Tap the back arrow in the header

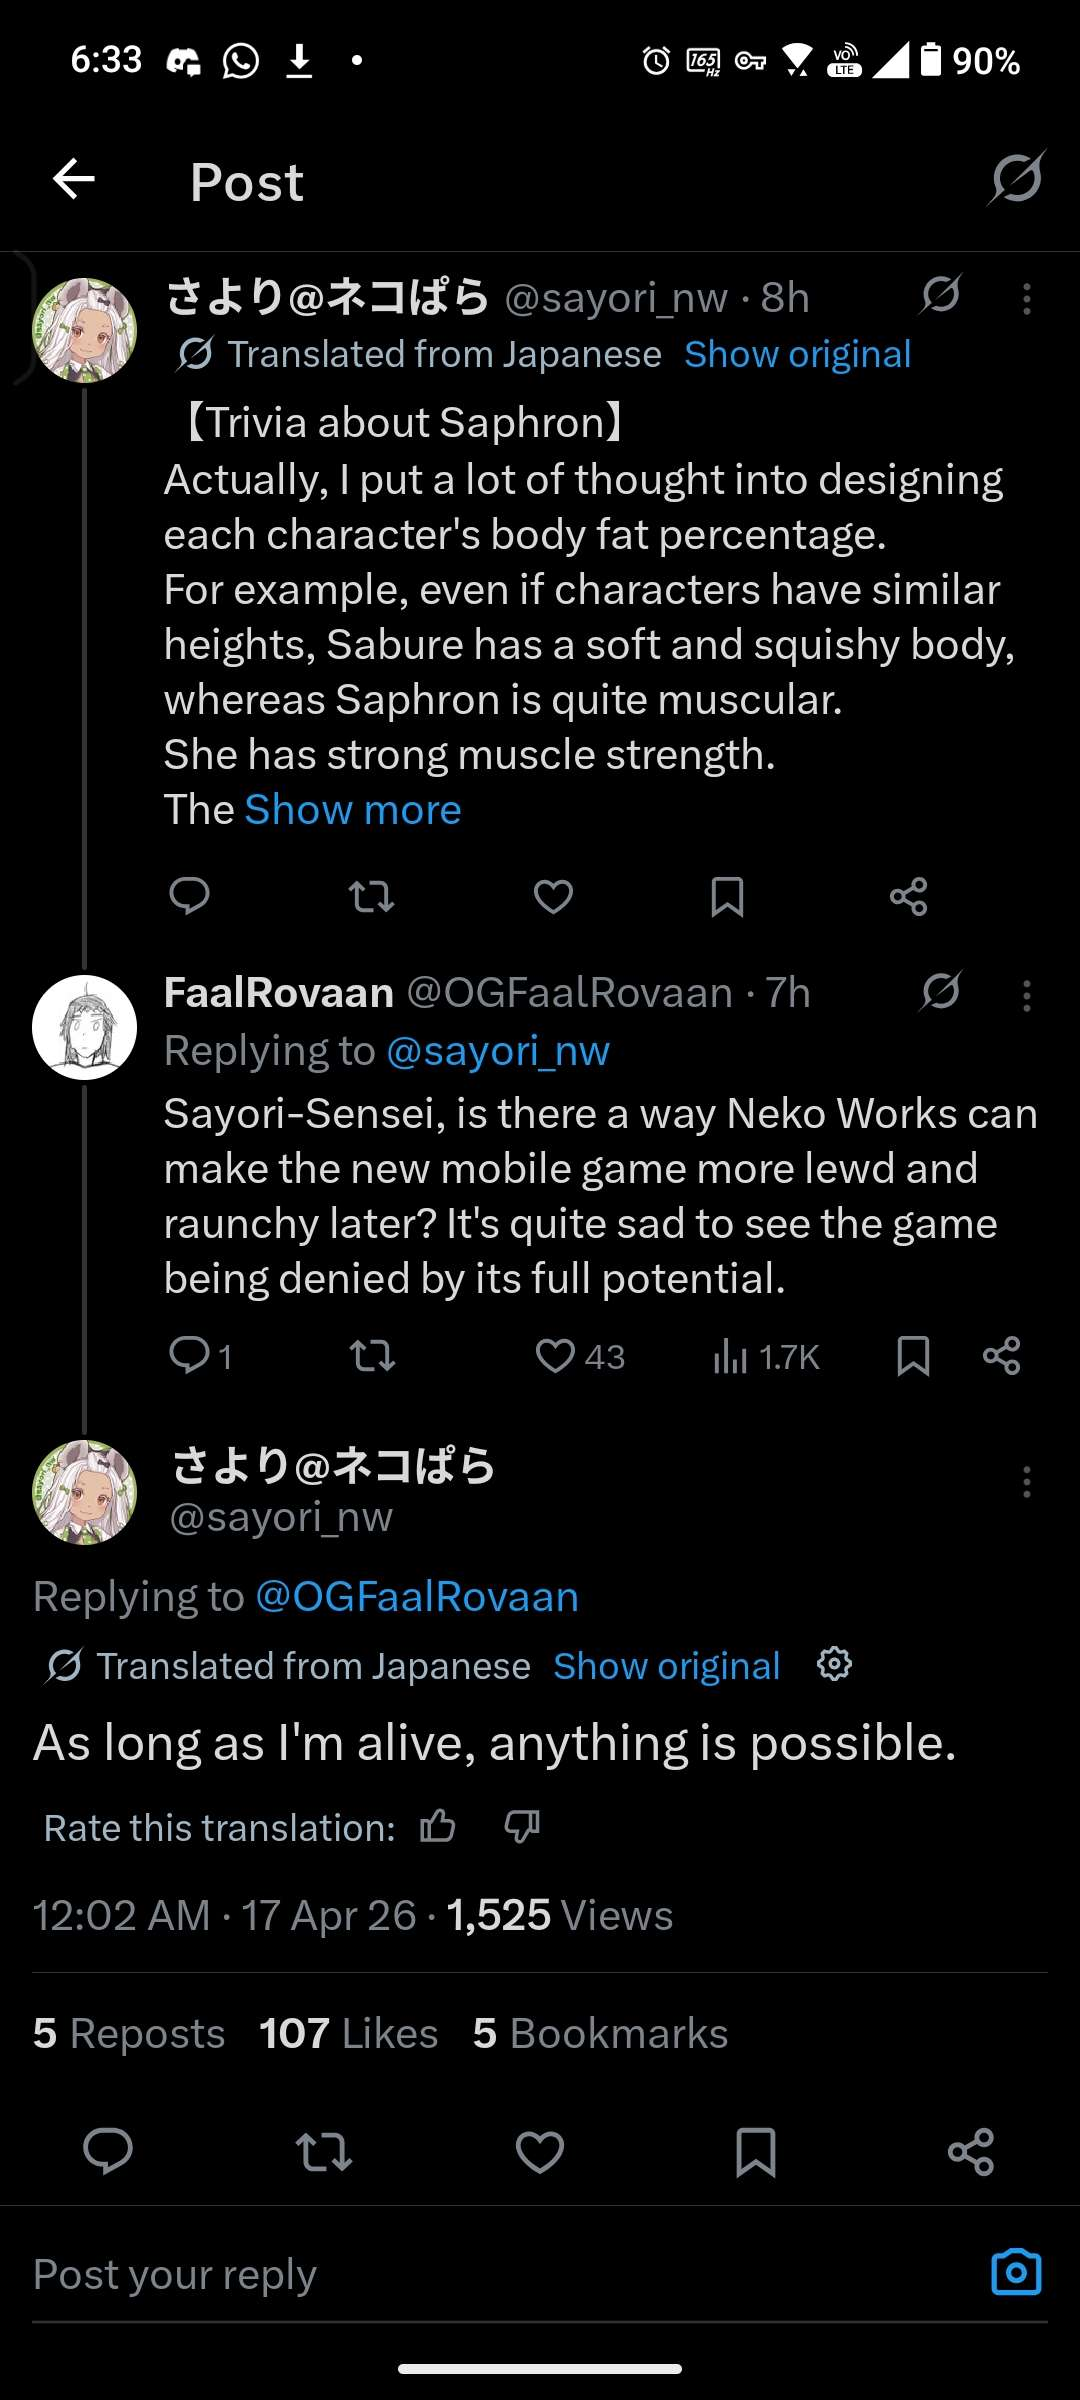tap(74, 181)
